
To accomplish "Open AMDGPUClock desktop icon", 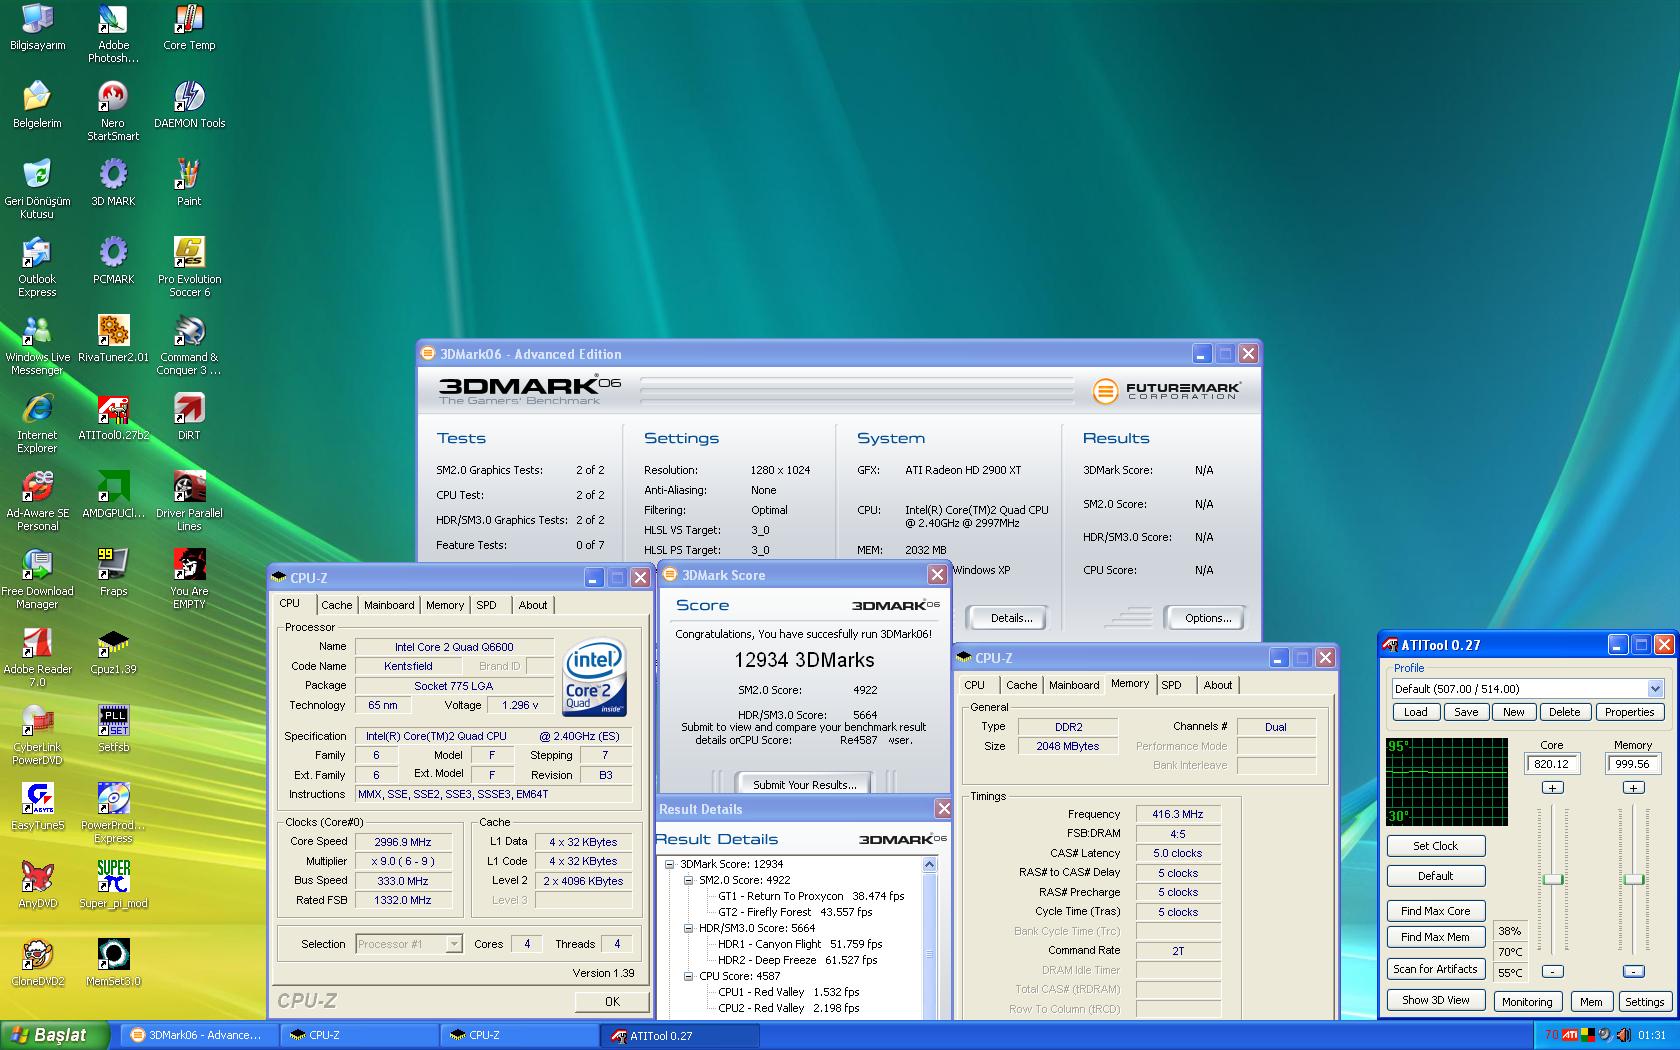I will pos(113,495).
